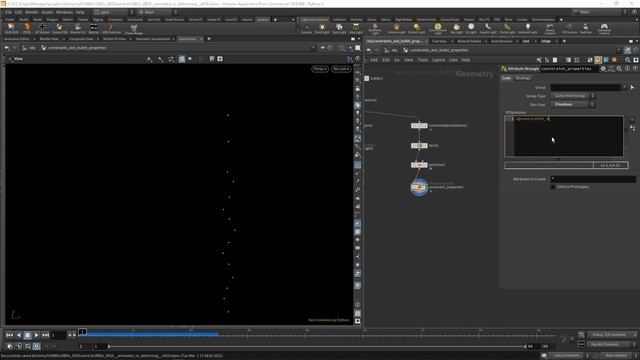Click the timeline frame scrubber bar

pos(318,334)
